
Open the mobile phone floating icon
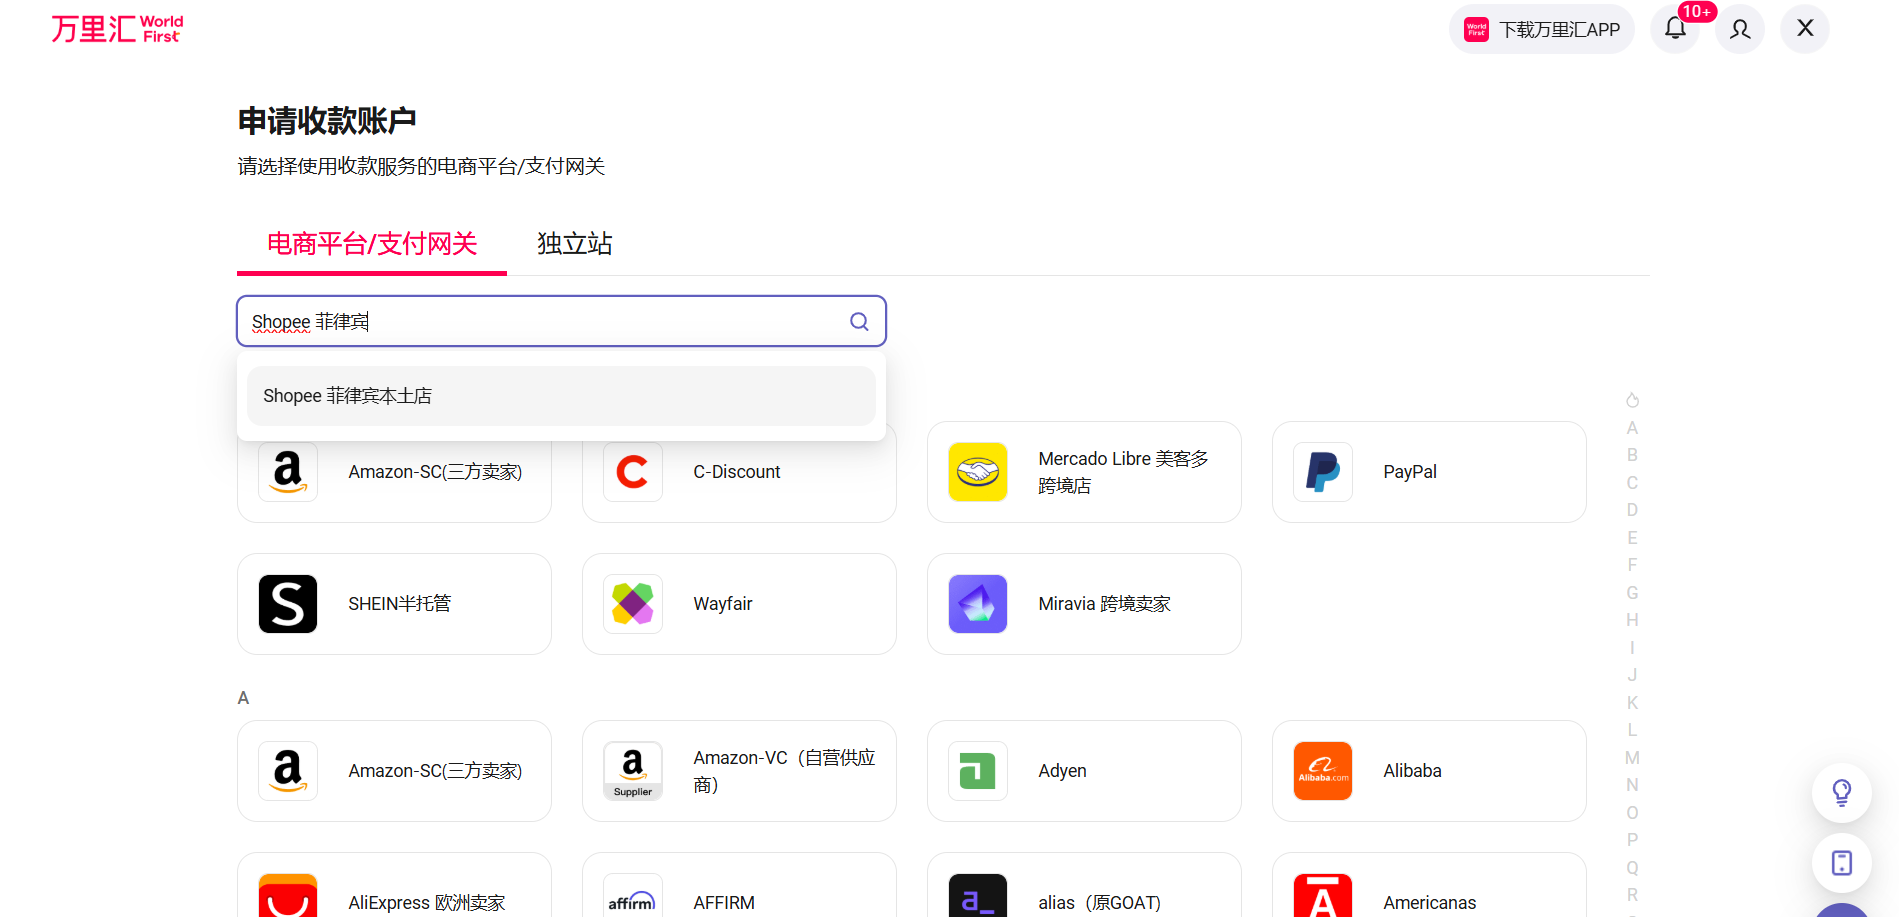pos(1841,862)
